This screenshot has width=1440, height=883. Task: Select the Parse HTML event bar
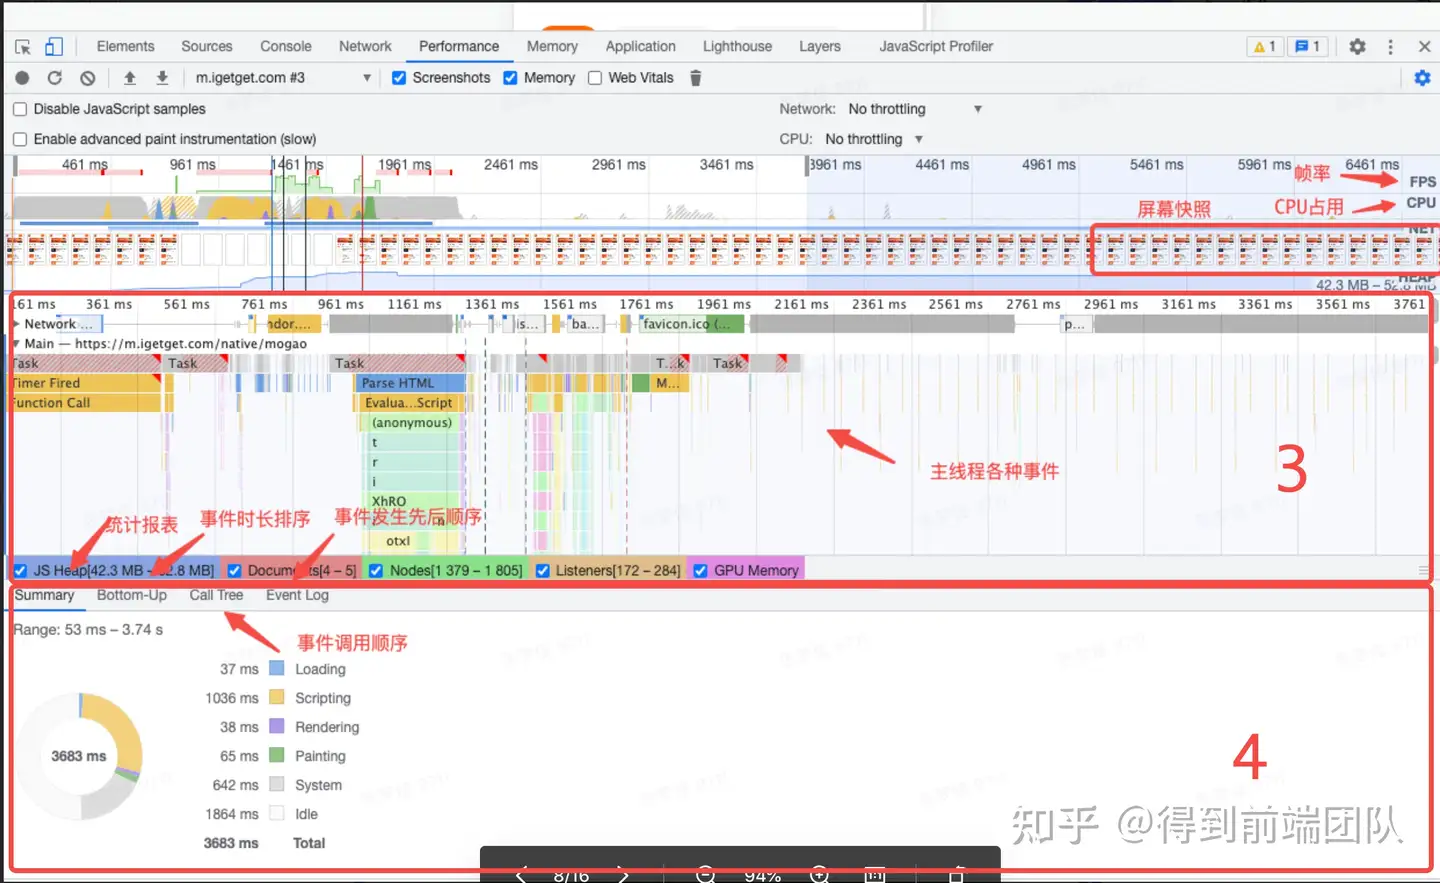(x=411, y=383)
